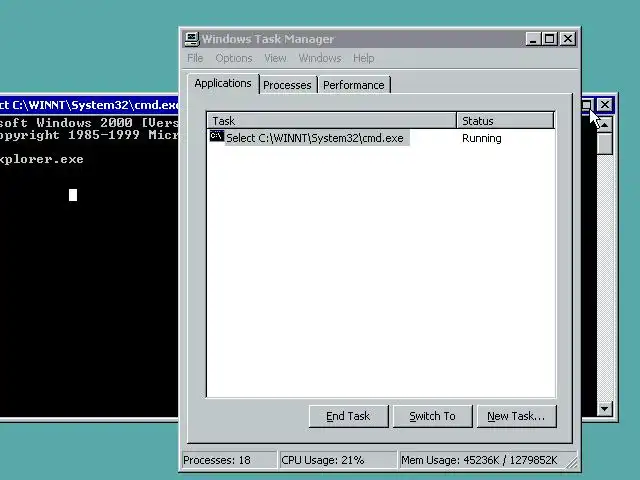
Task: Sort tasks by the Task column header
Action: point(331,121)
